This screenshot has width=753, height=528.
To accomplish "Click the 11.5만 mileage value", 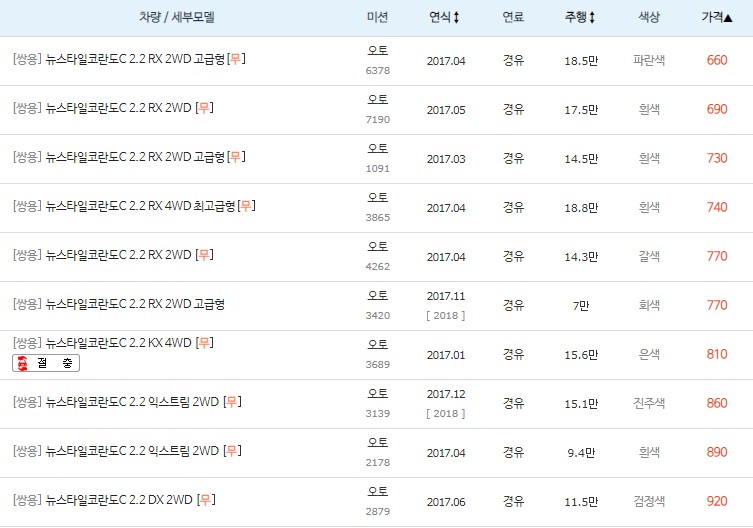I will 581,502.
